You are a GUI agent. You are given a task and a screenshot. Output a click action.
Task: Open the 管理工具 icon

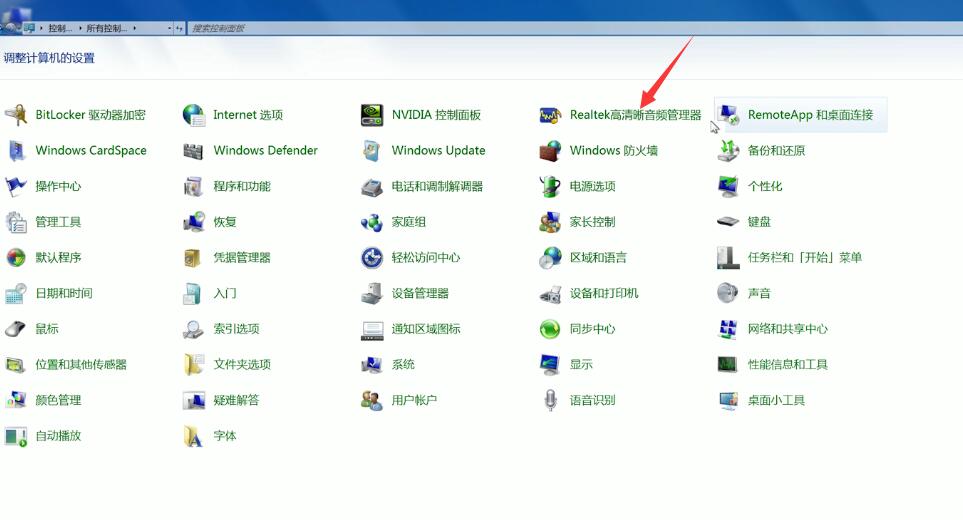click(16, 222)
